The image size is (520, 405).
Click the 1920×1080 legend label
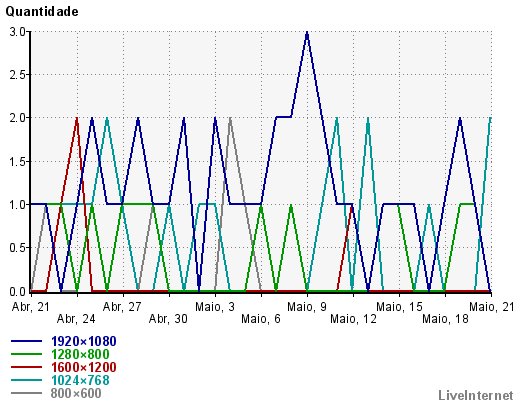(83, 341)
